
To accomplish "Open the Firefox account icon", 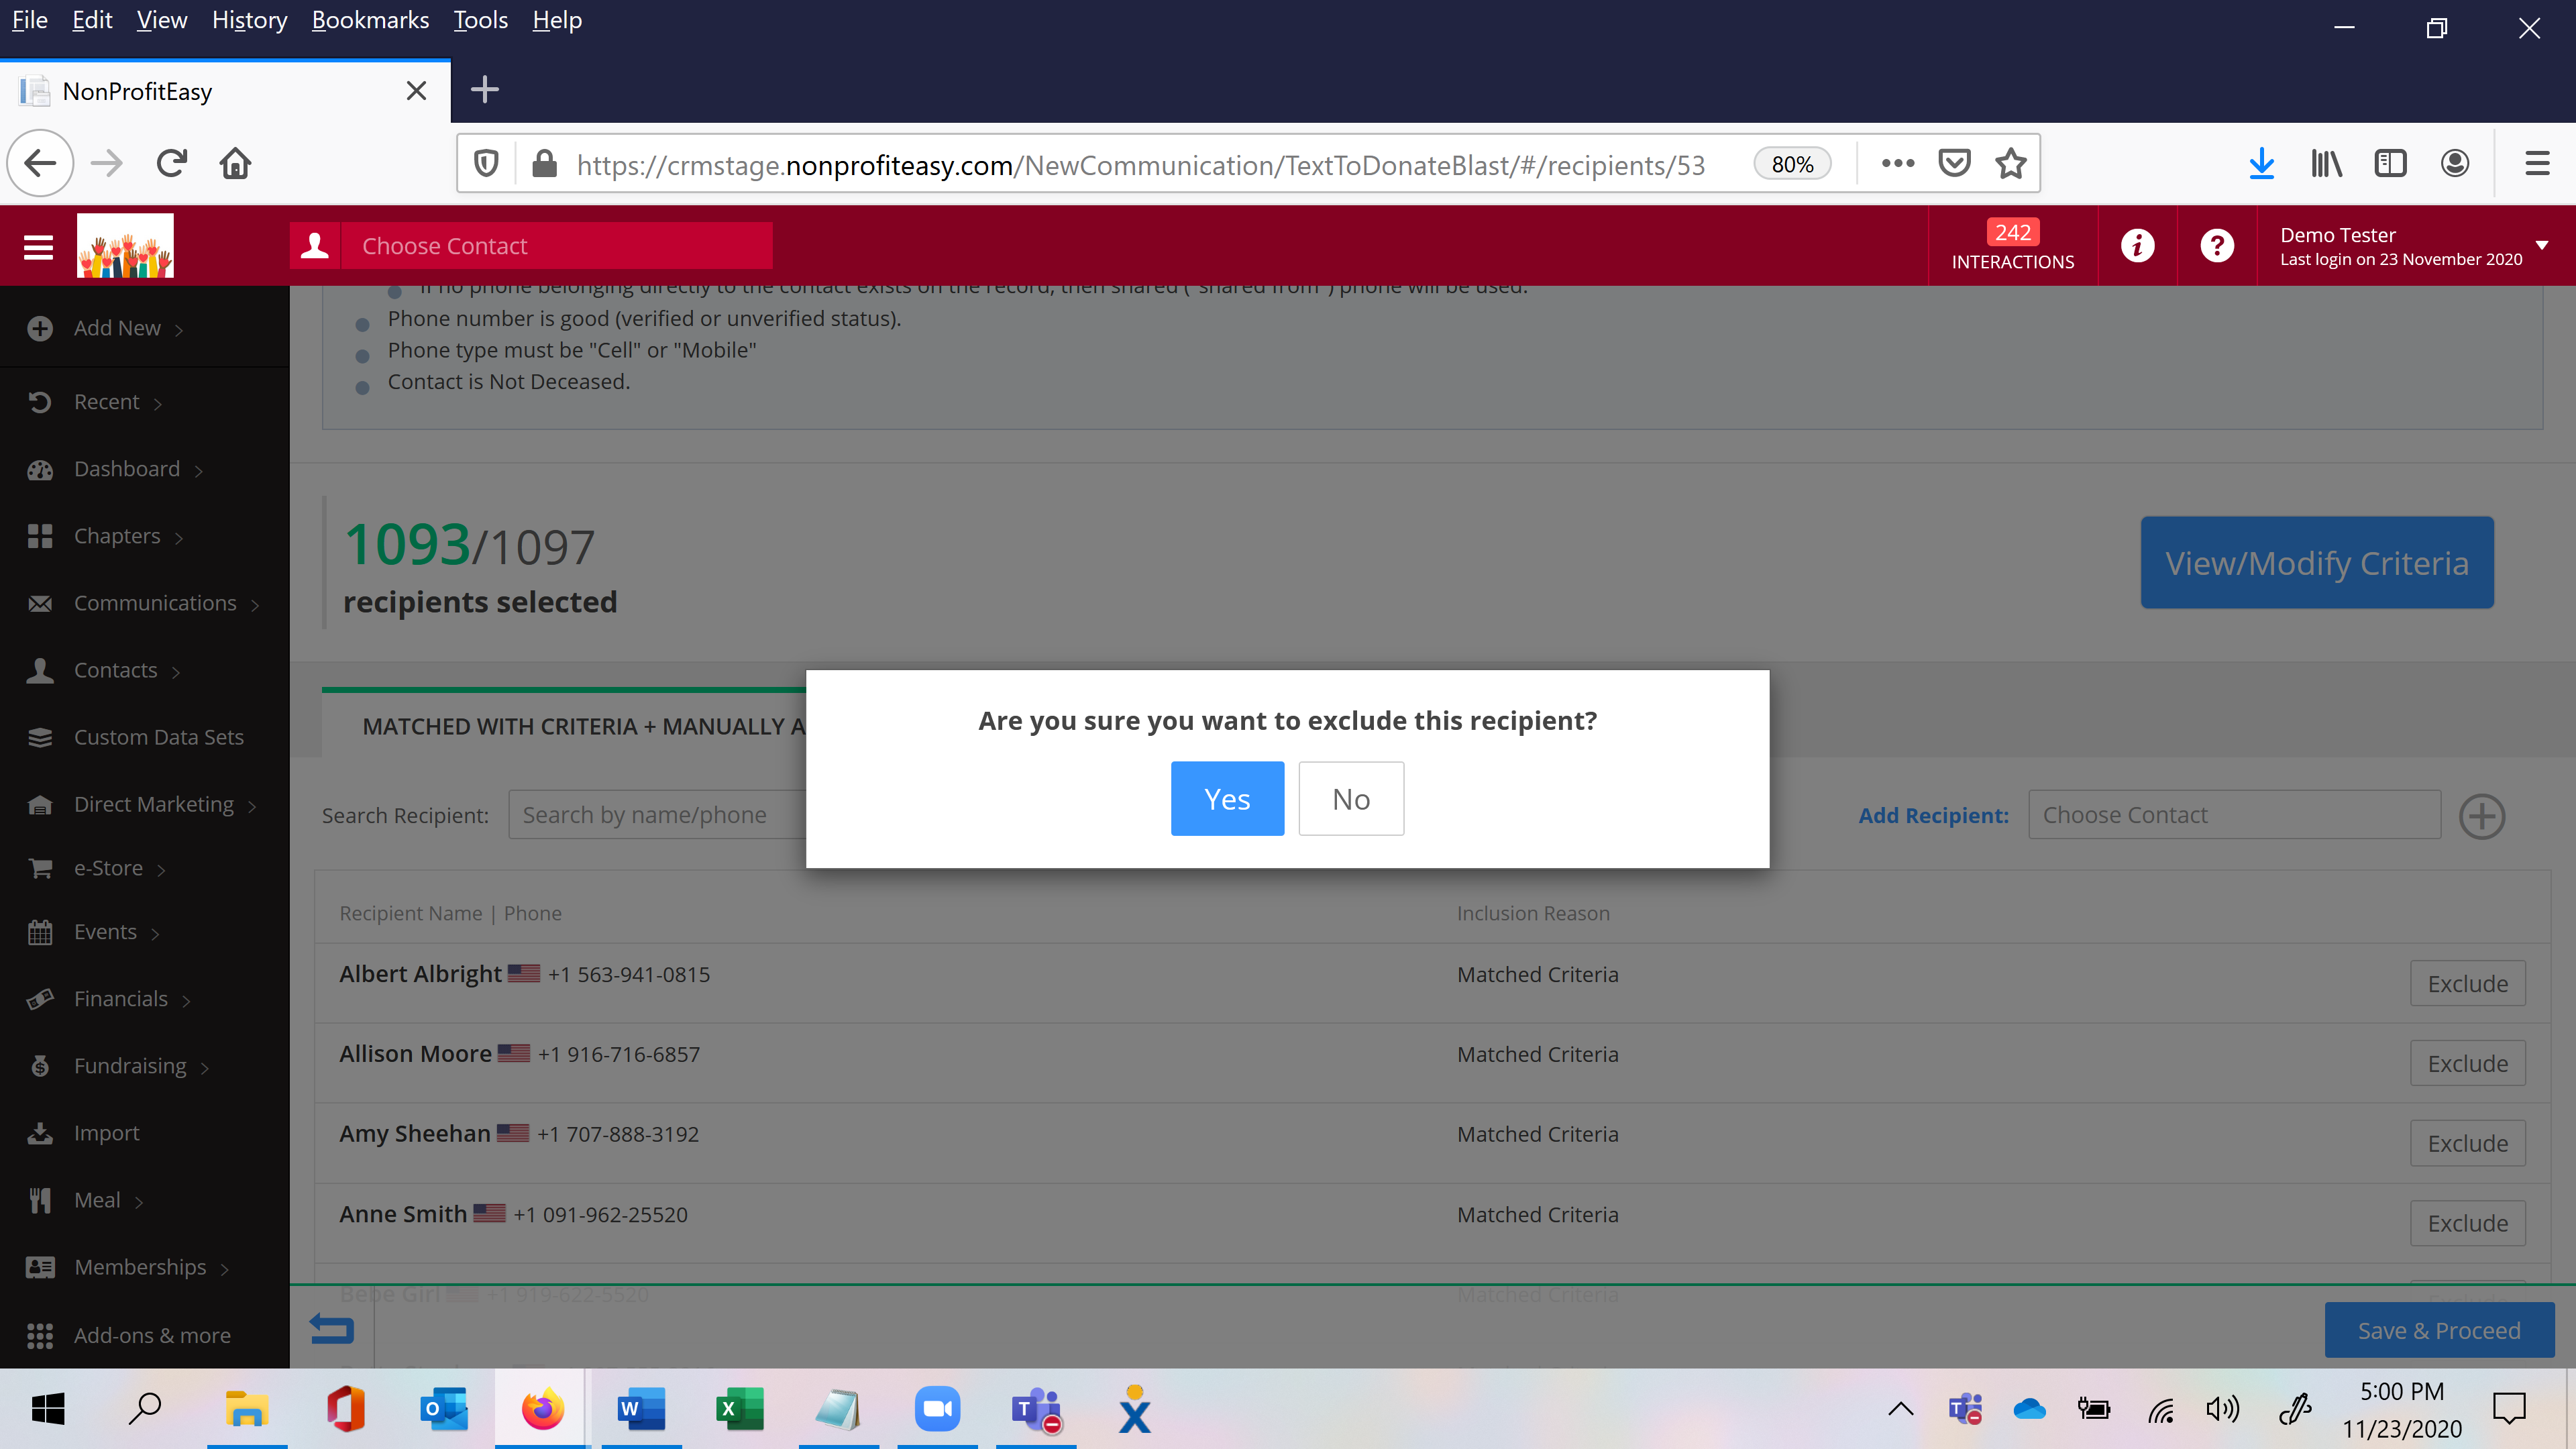I will 2455,163.
